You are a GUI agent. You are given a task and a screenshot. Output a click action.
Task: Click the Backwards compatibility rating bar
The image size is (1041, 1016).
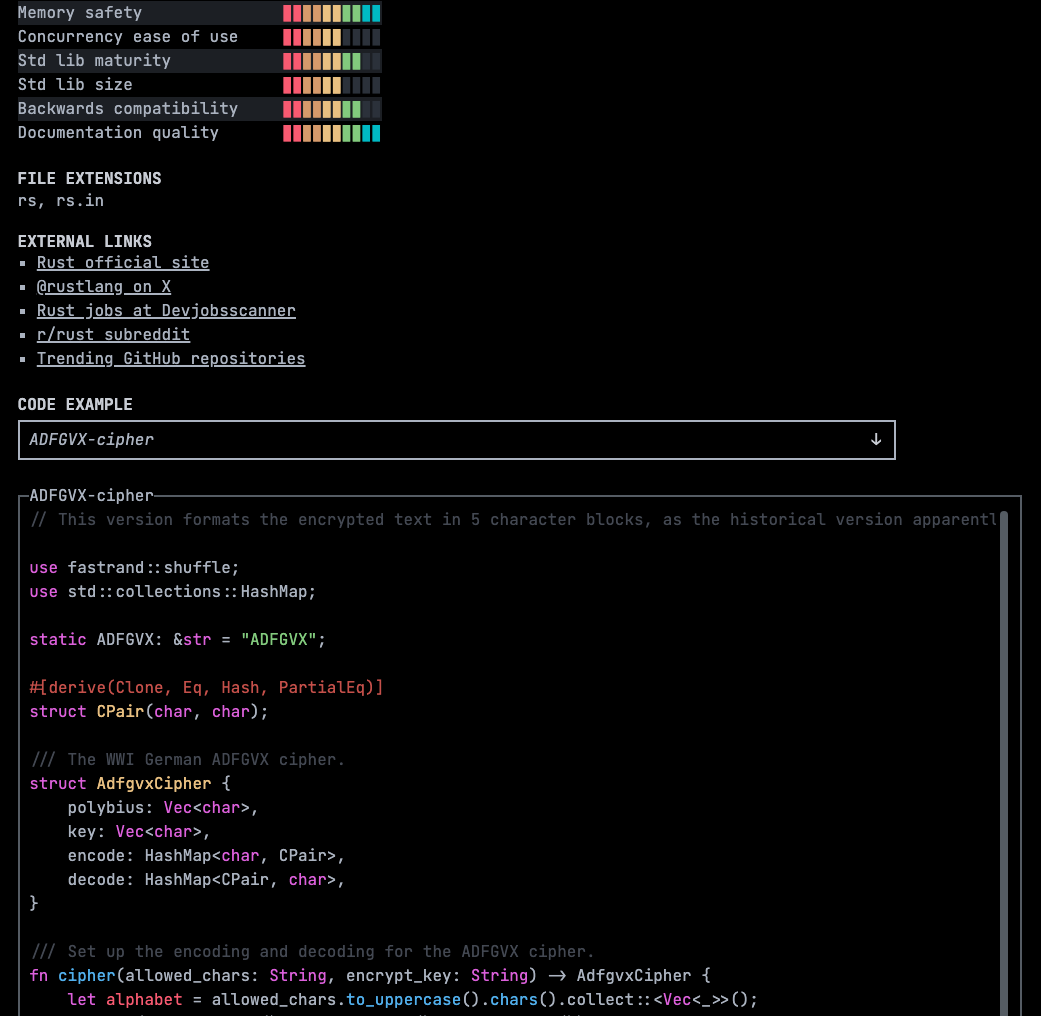331,109
